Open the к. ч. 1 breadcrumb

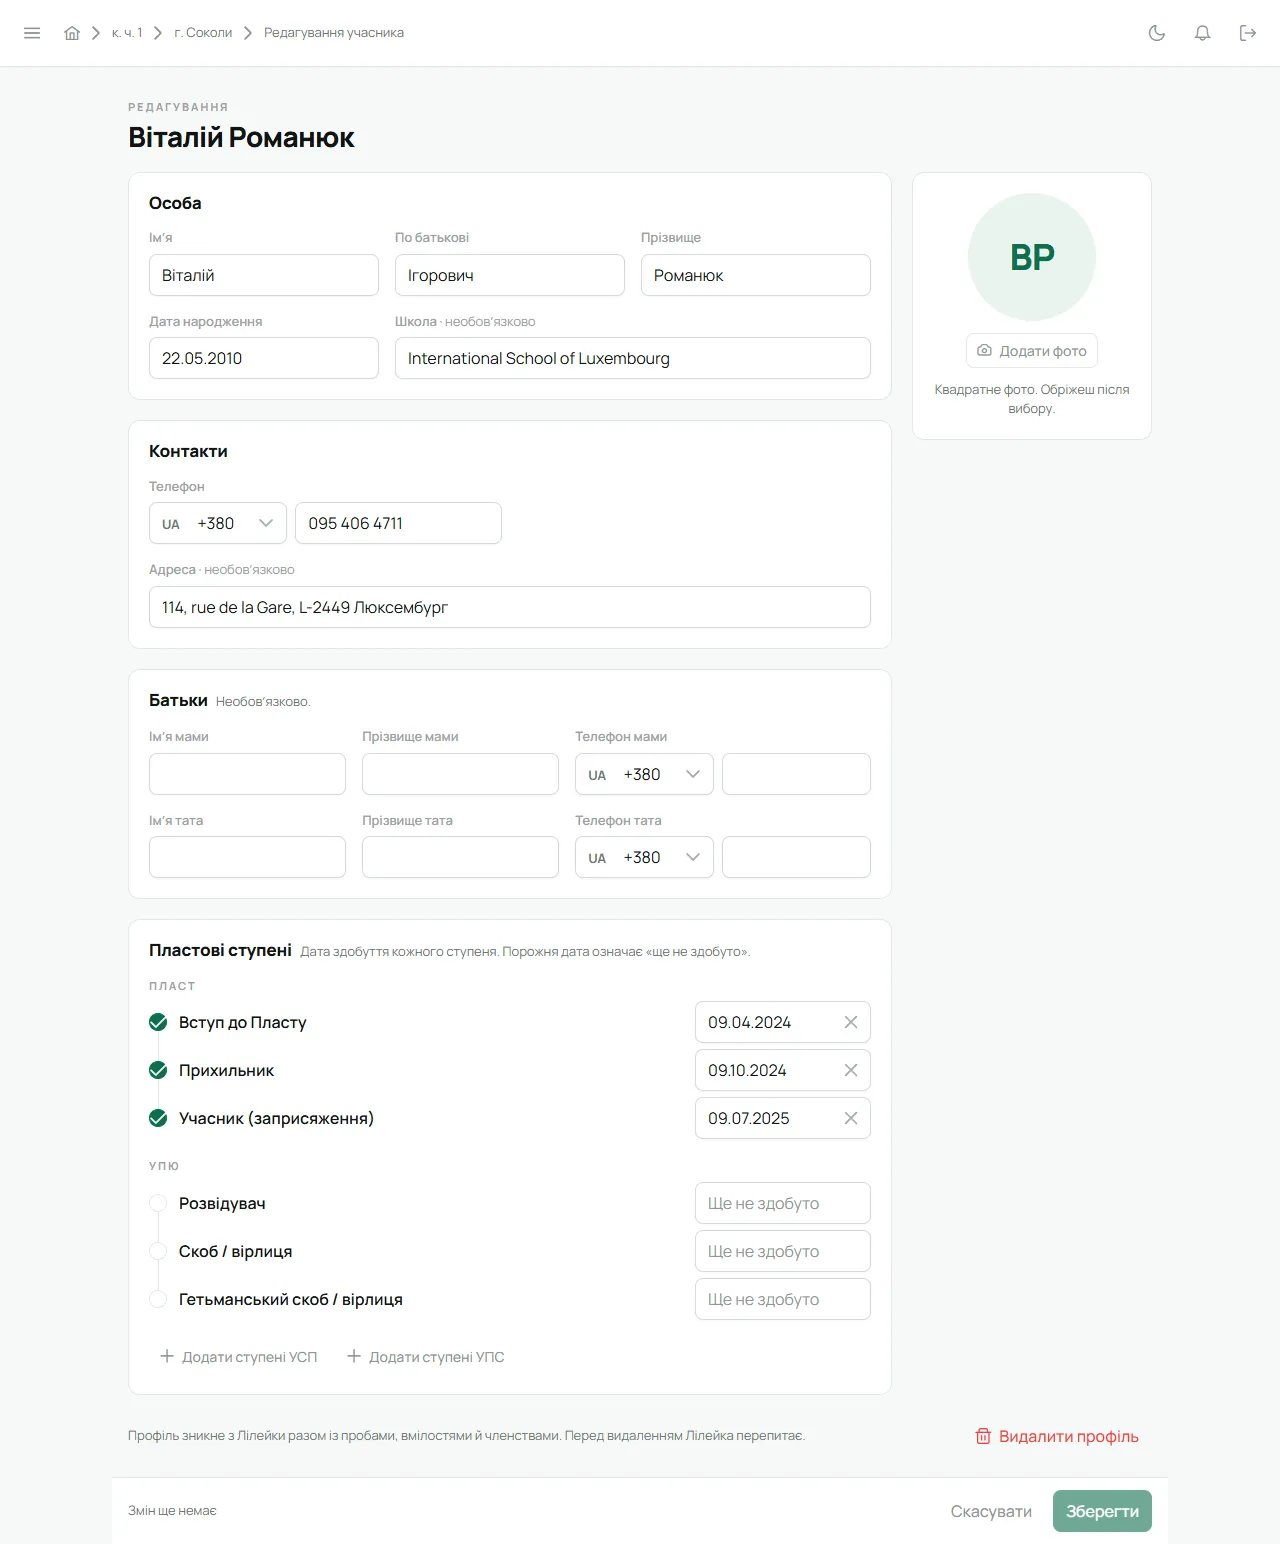tap(127, 33)
